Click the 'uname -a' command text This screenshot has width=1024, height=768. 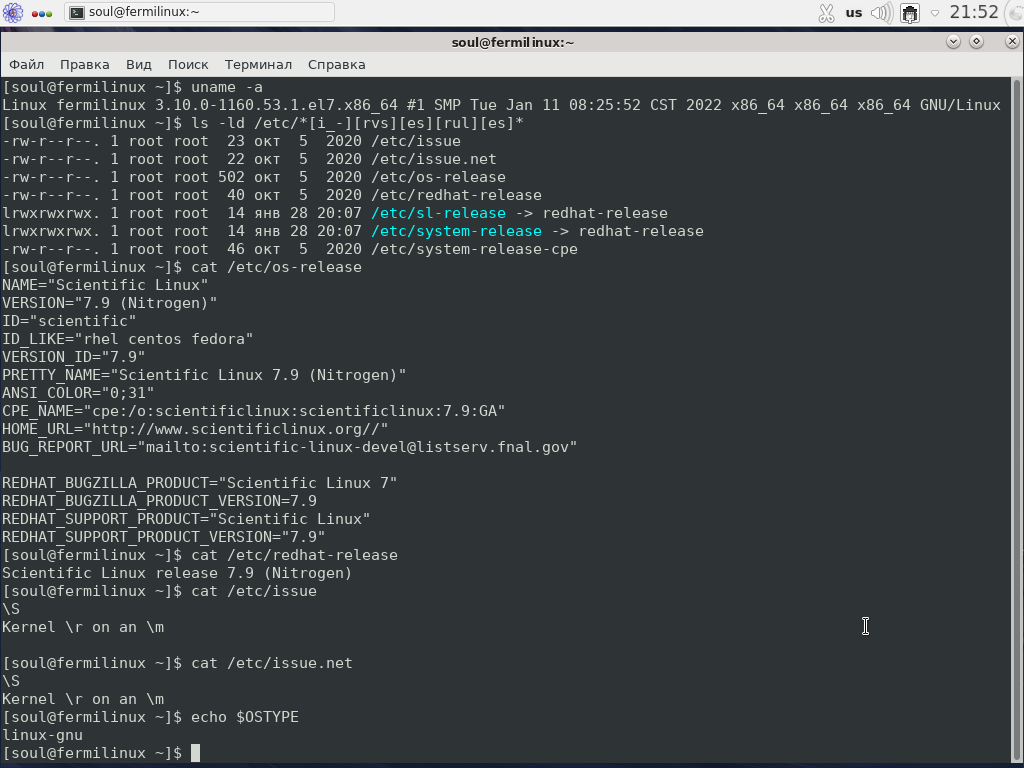coord(227,87)
